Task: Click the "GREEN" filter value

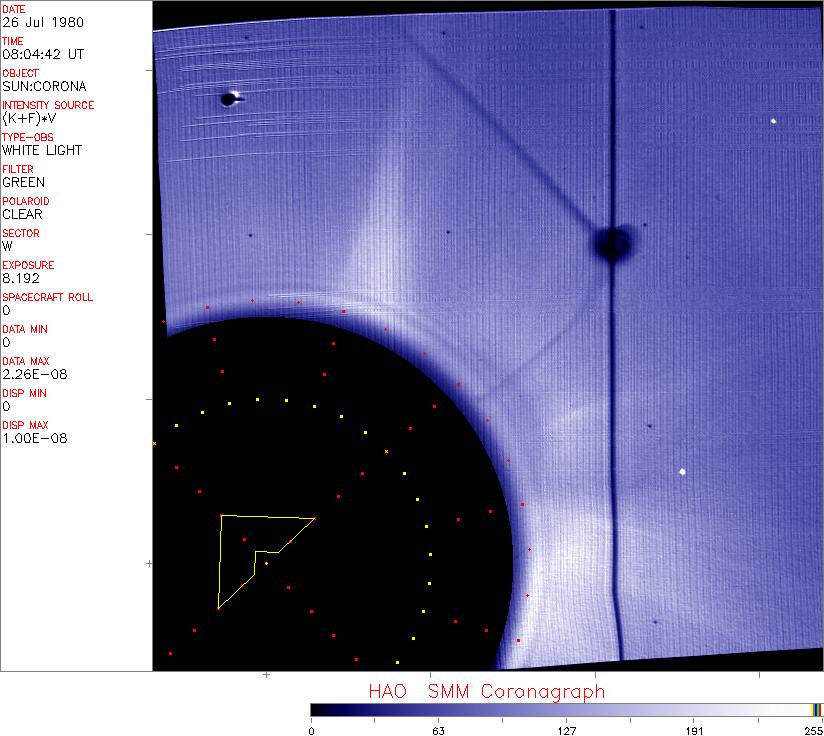Action: pos(23,182)
